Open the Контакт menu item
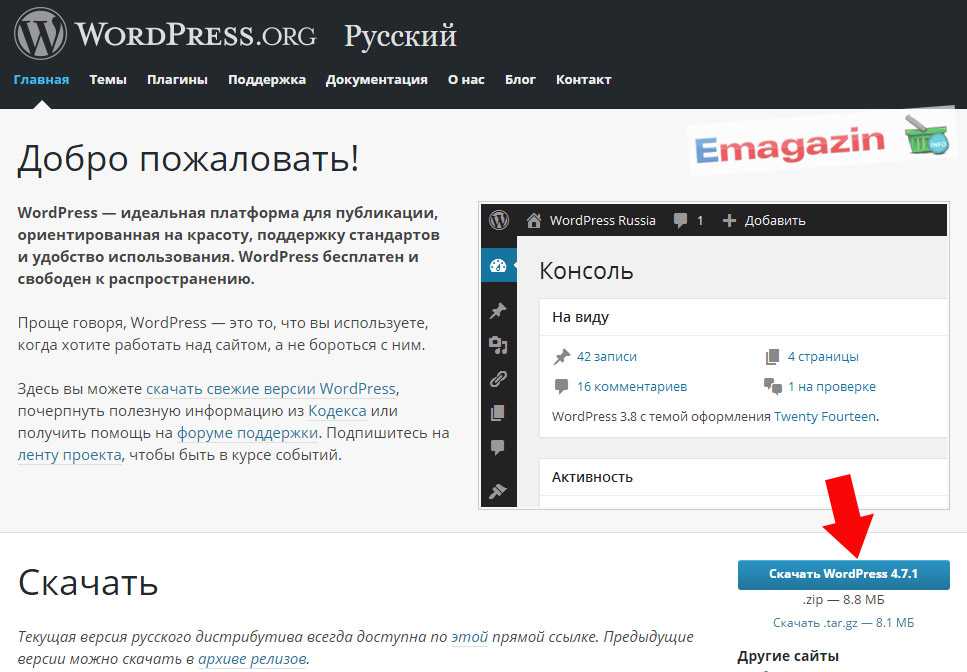Screen dimensions: 967x672 point(583,80)
